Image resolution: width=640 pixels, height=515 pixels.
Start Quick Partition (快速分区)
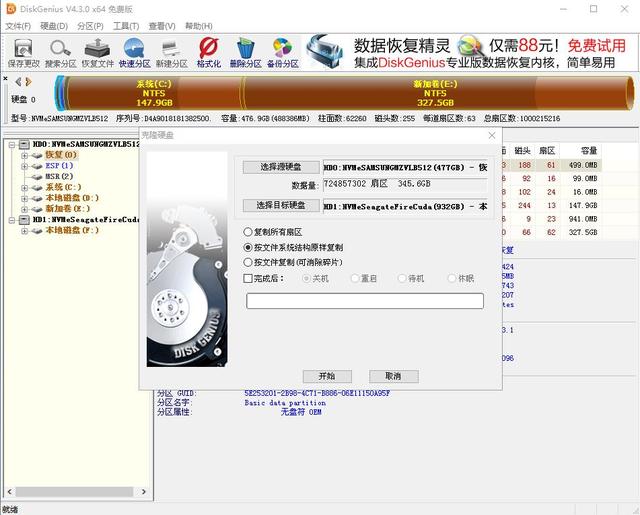pos(134,53)
